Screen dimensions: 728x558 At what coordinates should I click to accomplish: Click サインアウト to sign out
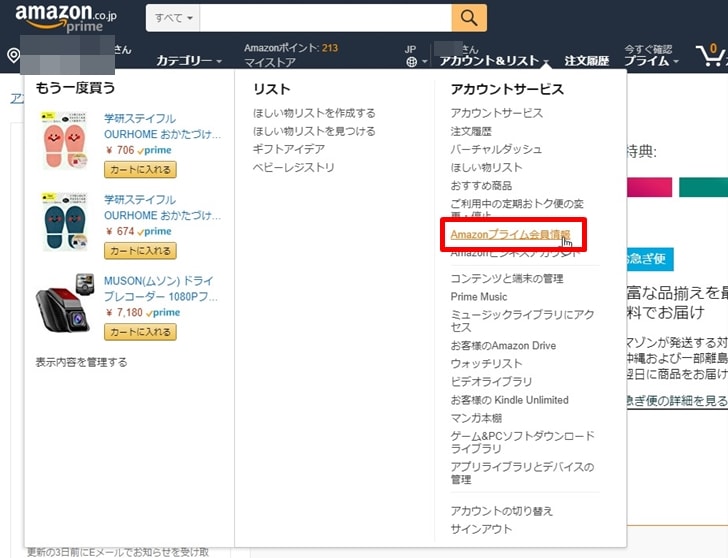tap(481, 529)
